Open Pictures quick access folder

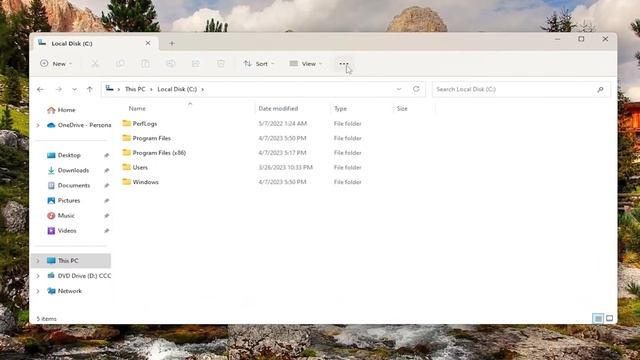pos(64,200)
